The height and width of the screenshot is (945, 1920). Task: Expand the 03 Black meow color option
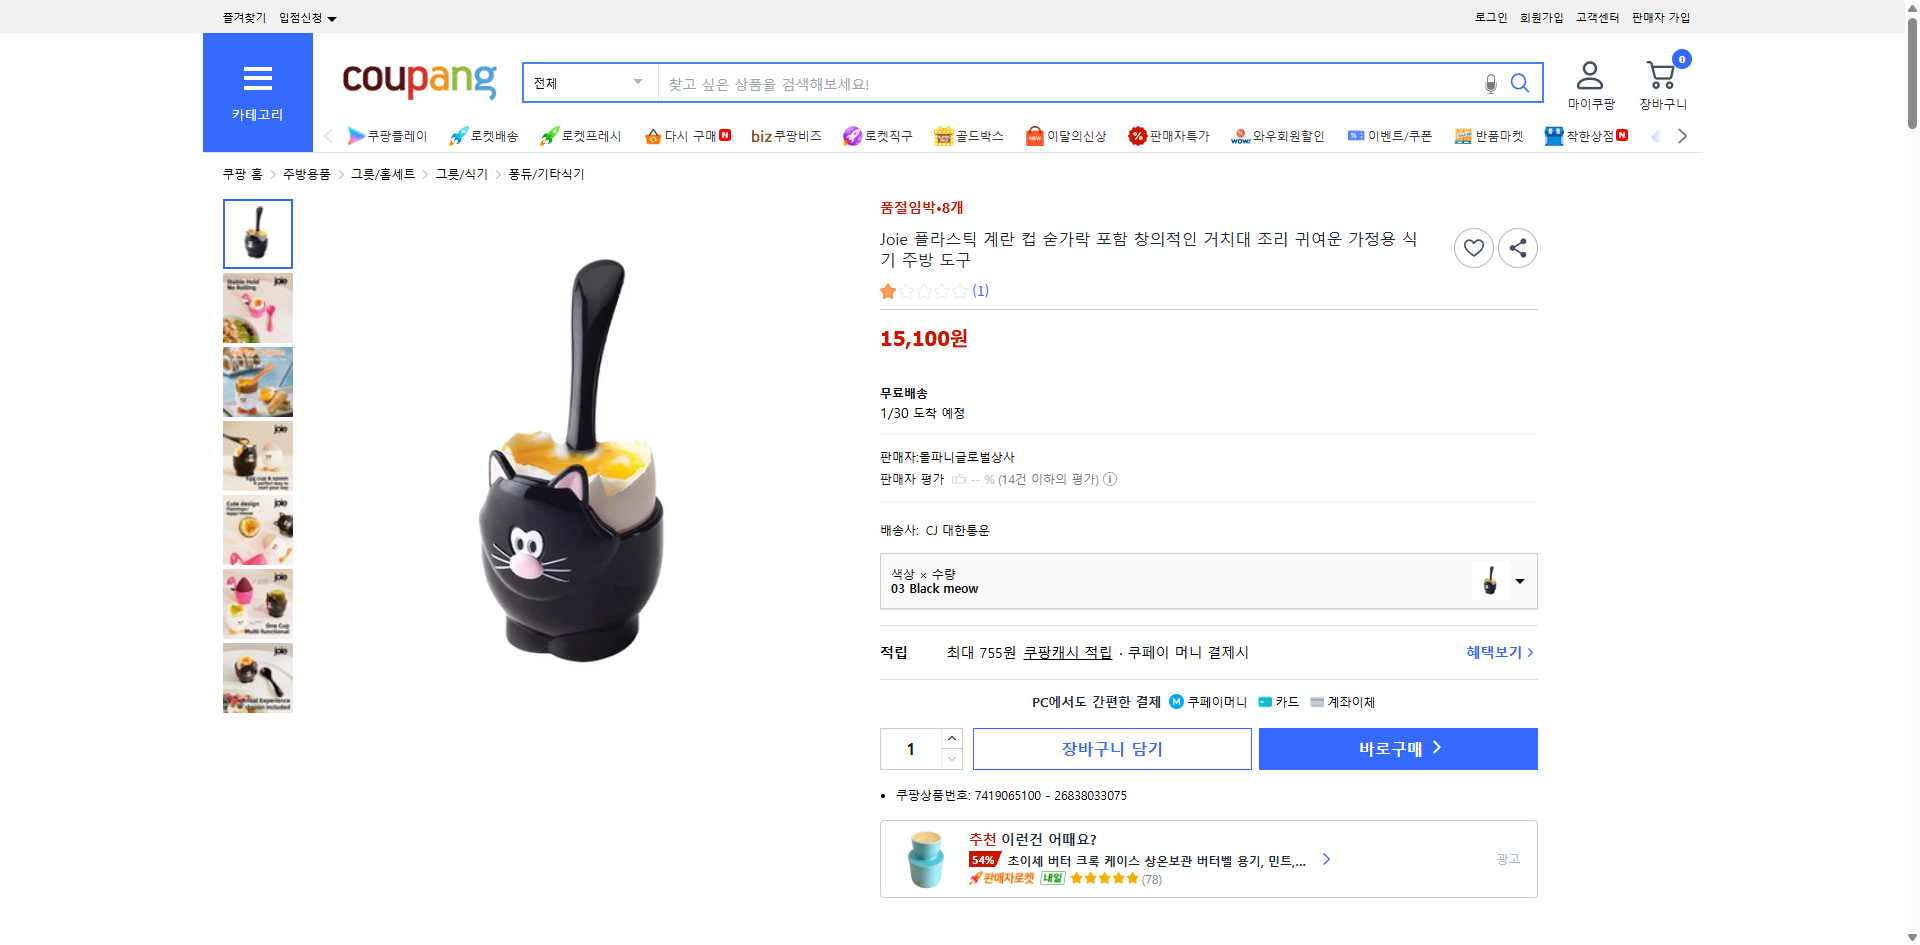[1518, 581]
